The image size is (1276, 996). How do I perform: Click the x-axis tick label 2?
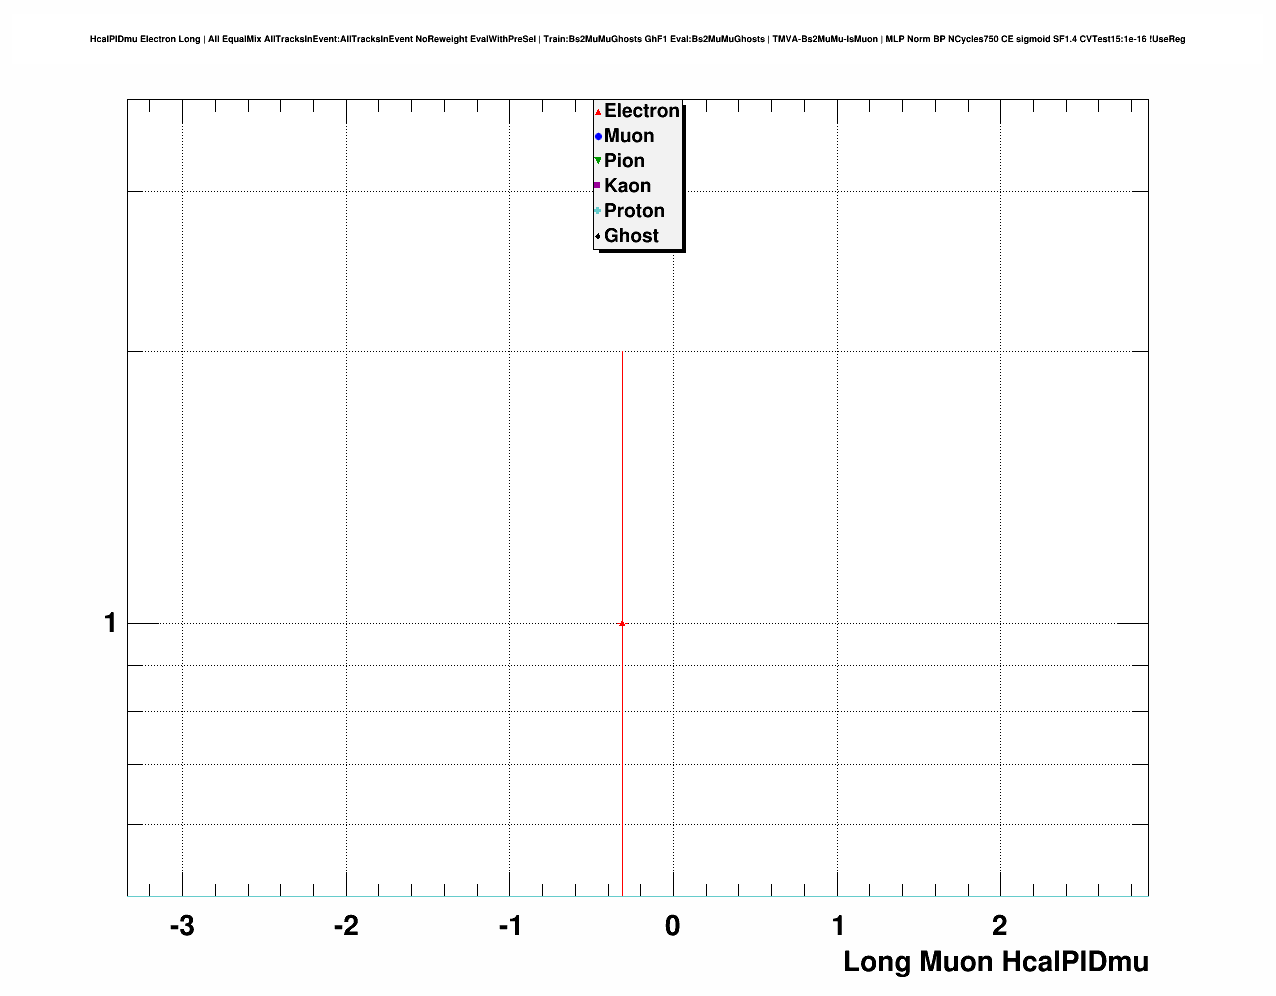tap(1000, 926)
